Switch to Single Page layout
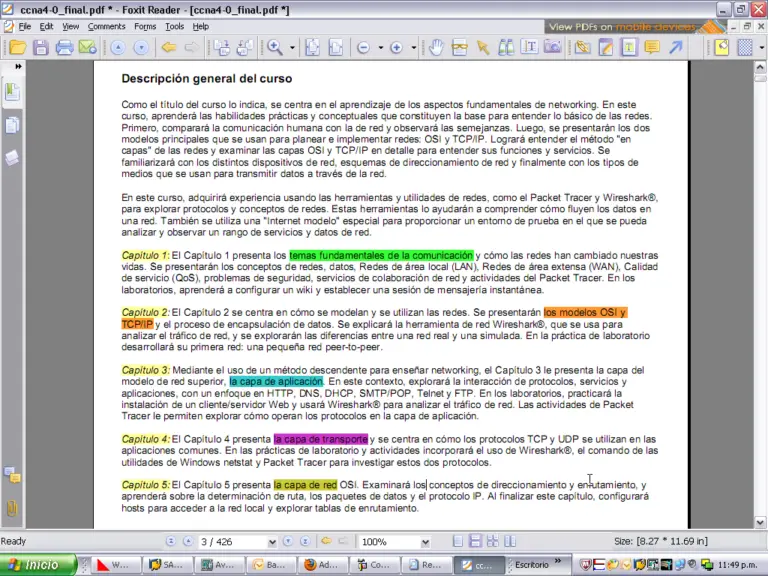This screenshot has height=576, width=768. [x=457, y=541]
